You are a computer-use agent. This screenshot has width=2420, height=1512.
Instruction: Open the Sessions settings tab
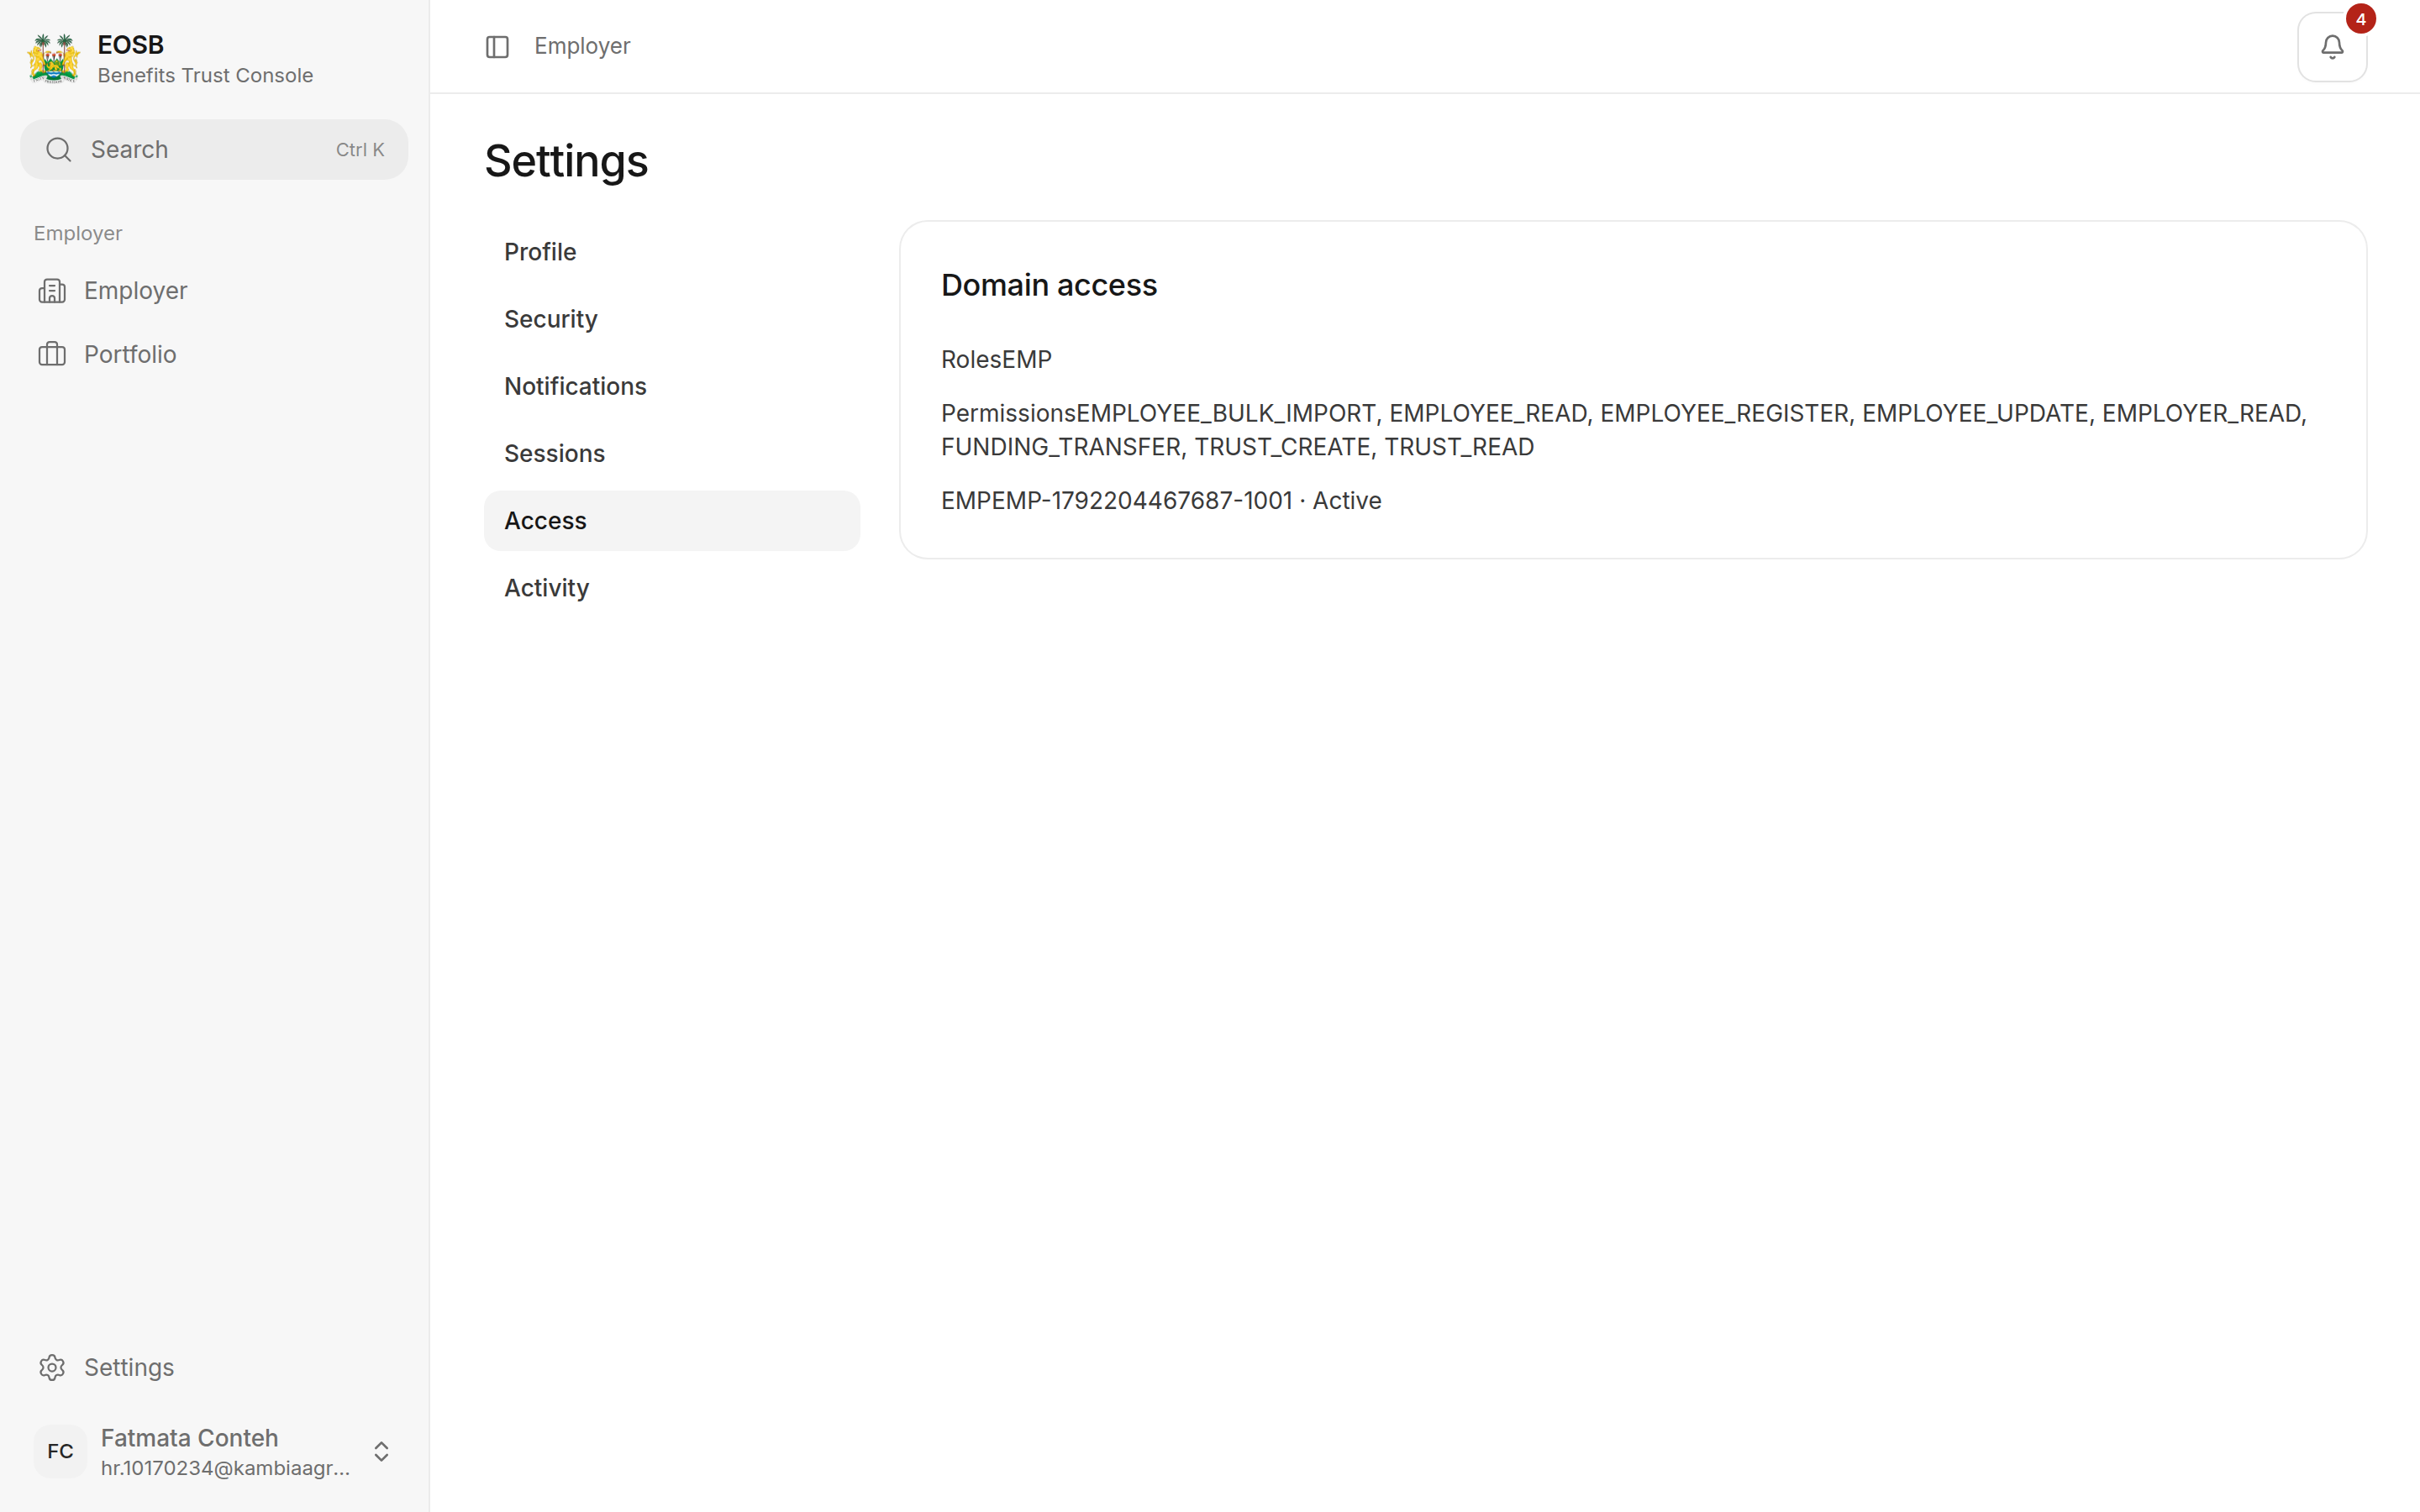pyautogui.click(x=671, y=454)
